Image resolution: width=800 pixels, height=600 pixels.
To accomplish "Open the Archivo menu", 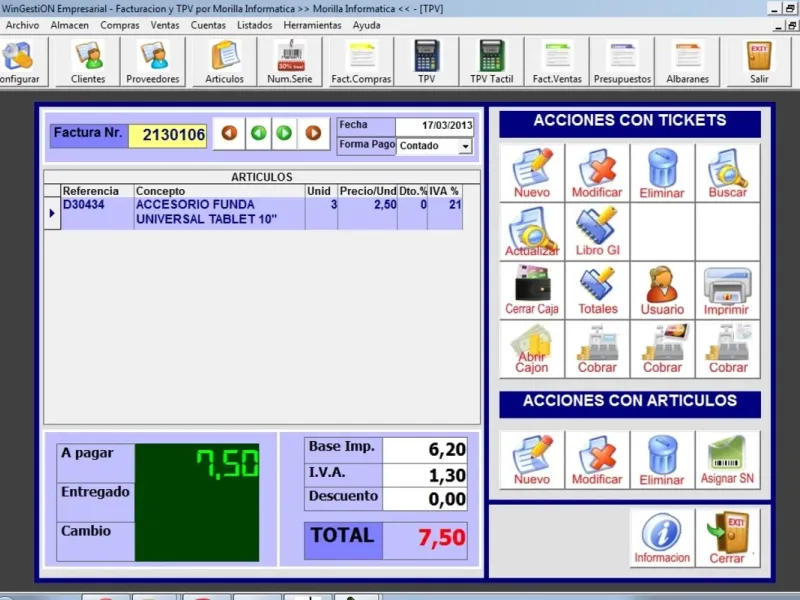I will click(22, 25).
